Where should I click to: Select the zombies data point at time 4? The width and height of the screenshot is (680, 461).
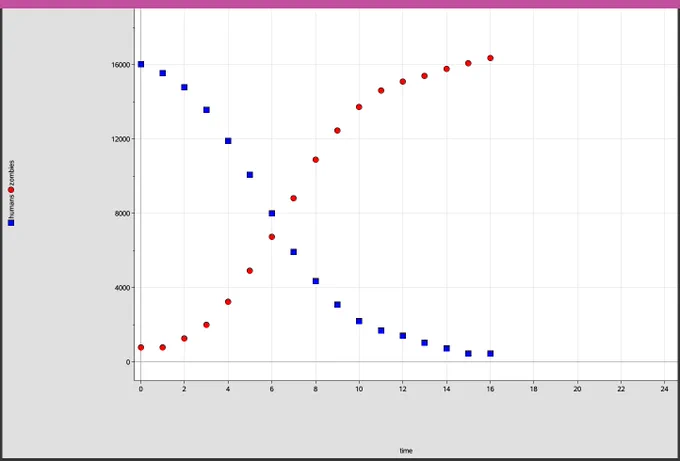tap(228, 302)
